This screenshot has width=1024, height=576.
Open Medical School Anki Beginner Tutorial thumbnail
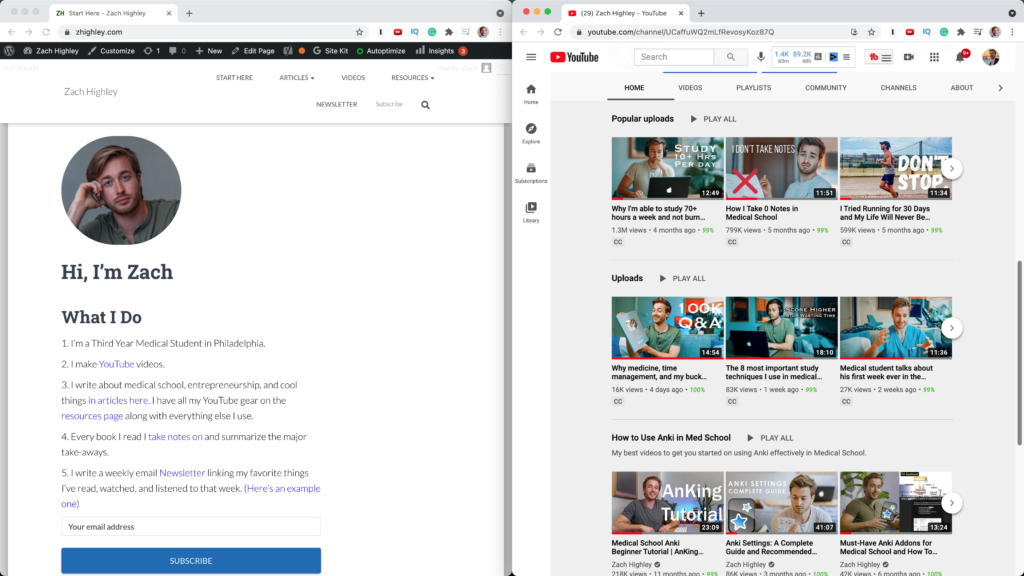pos(667,503)
